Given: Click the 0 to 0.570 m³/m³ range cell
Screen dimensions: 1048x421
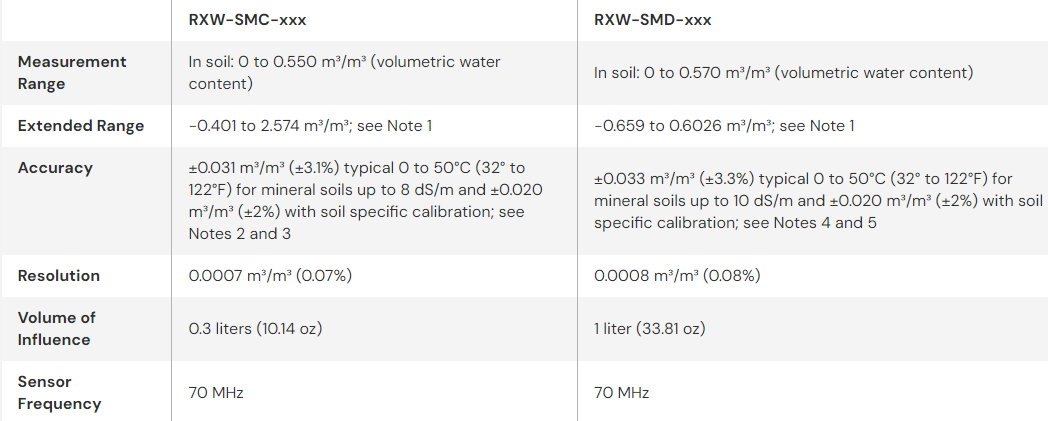Looking at the screenshot, I should click(784, 73).
